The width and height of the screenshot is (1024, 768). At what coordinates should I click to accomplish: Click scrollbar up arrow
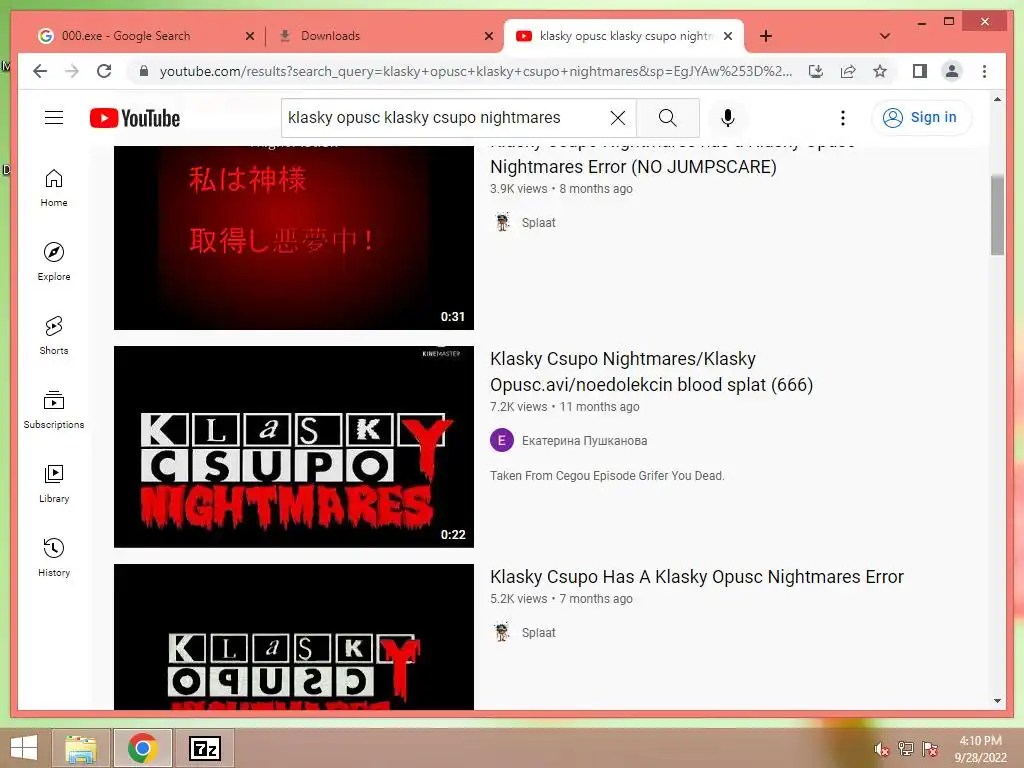pyautogui.click(x=997, y=100)
